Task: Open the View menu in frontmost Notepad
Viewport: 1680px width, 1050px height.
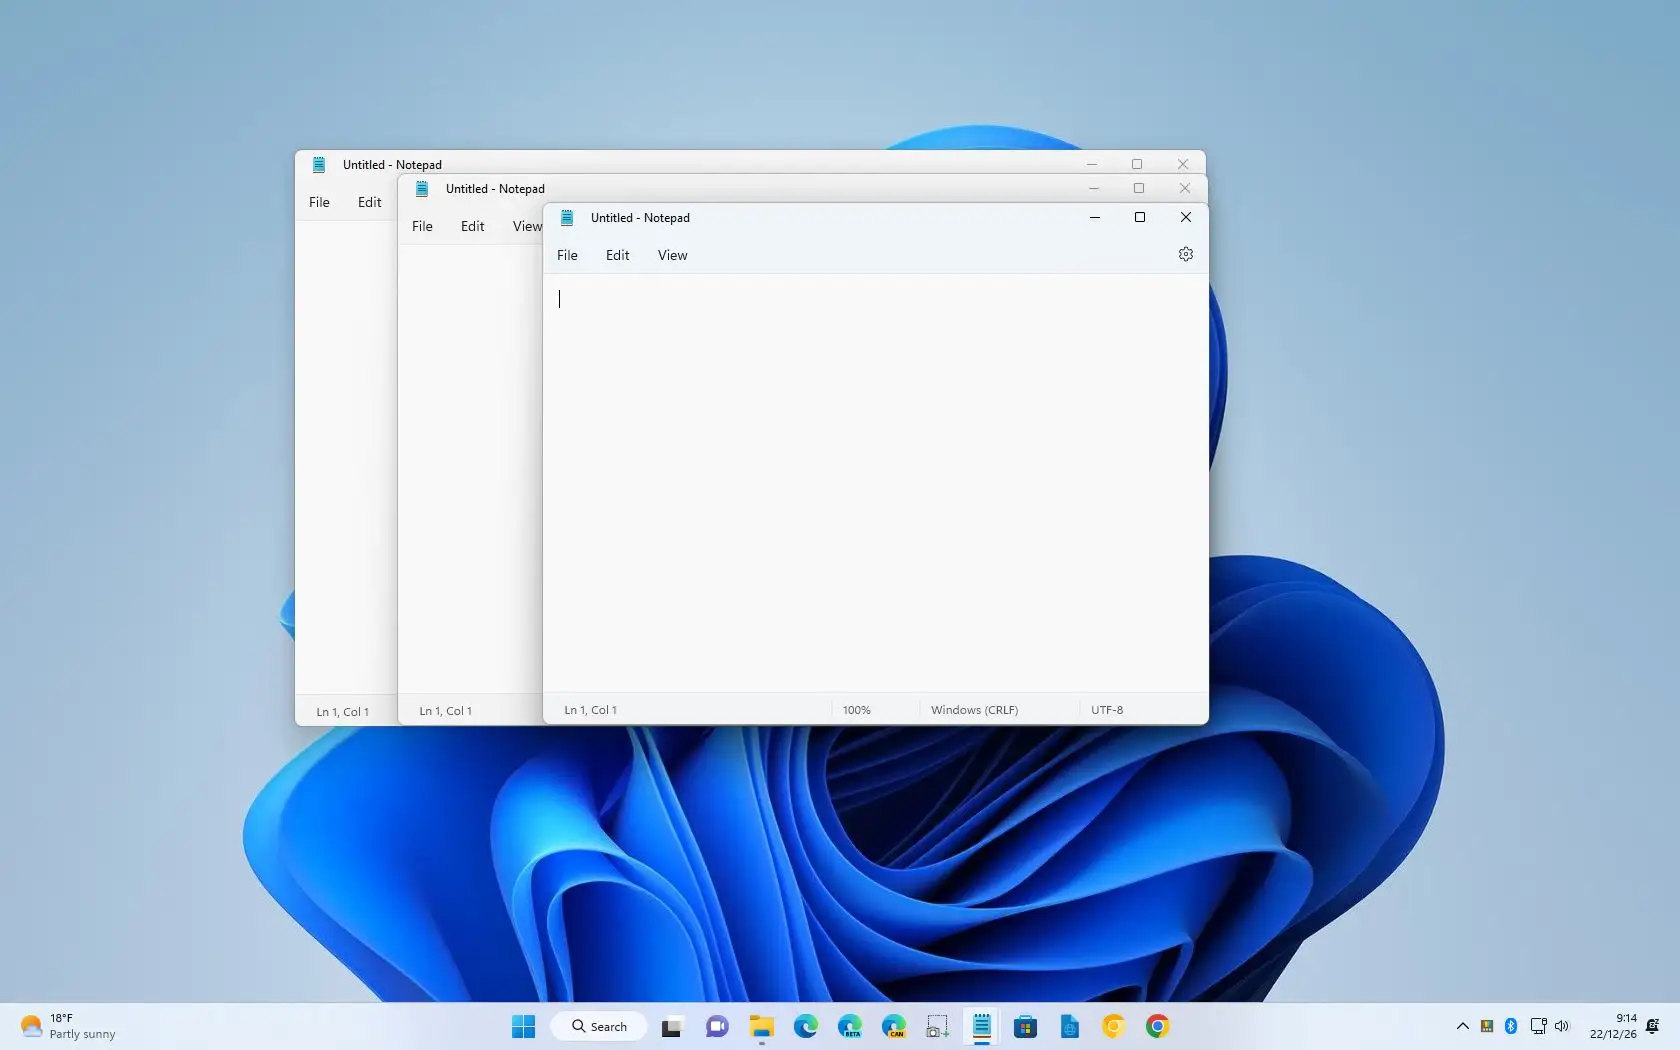Action: 671,255
